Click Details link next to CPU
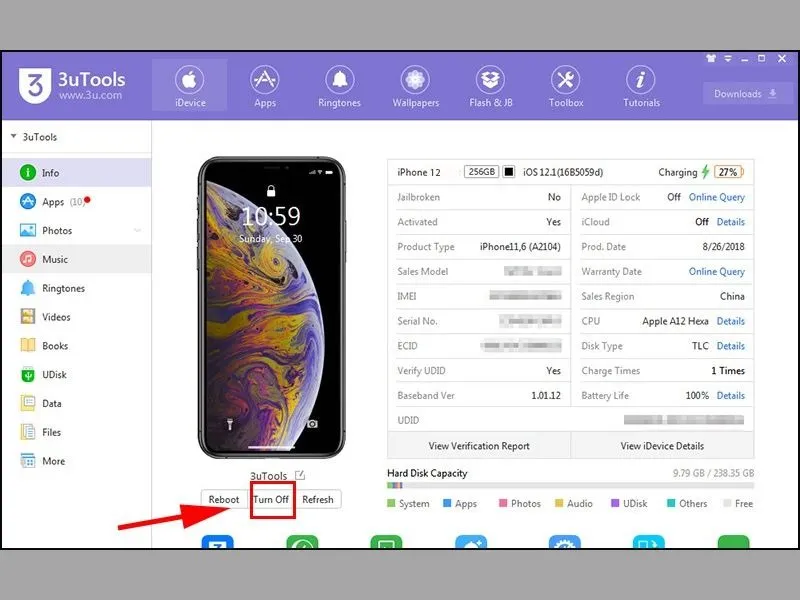800x600 pixels. [731, 321]
